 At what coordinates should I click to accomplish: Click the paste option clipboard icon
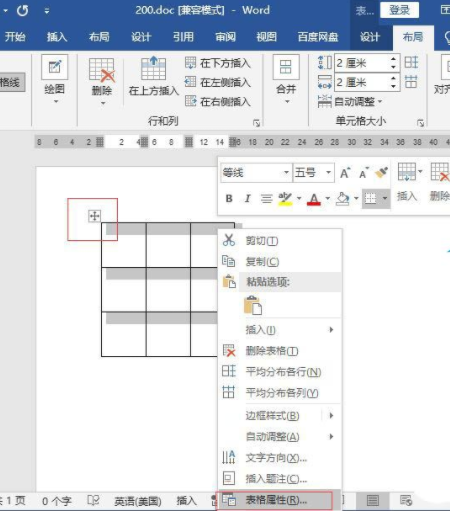tap(253, 305)
